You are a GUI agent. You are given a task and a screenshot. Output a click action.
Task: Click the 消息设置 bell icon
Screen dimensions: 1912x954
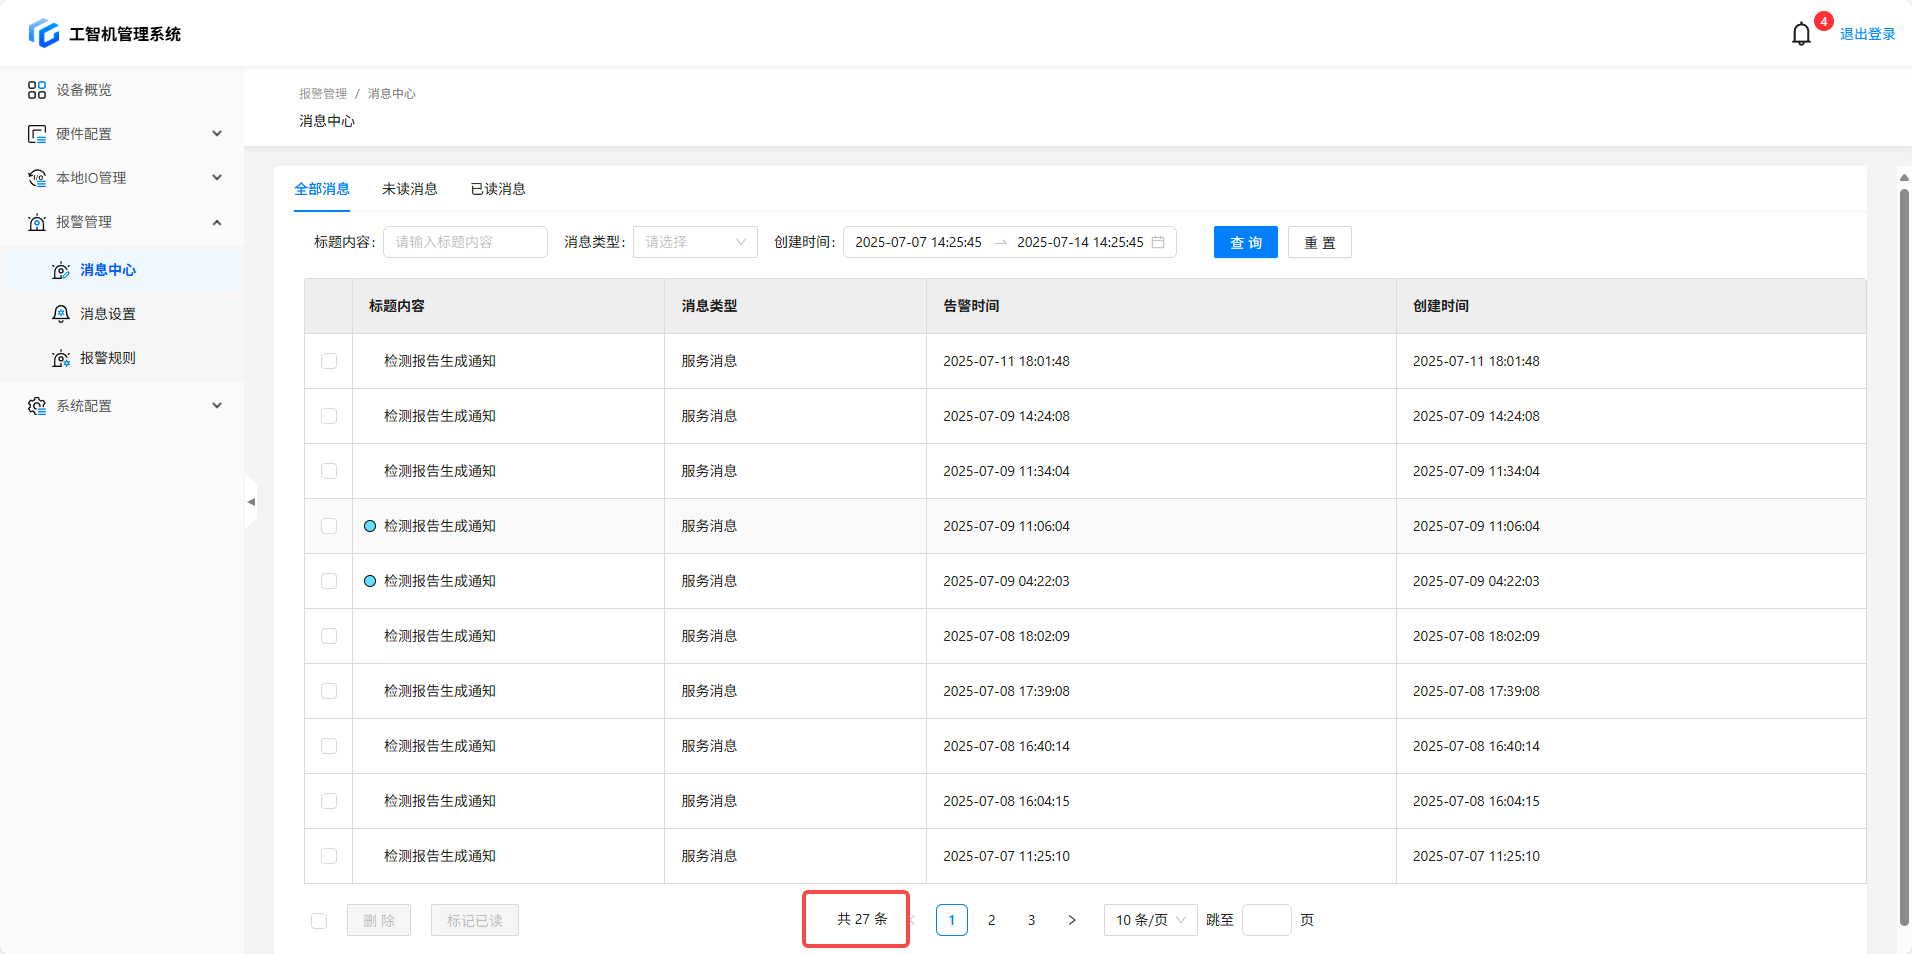pyautogui.click(x=61, y=314)
